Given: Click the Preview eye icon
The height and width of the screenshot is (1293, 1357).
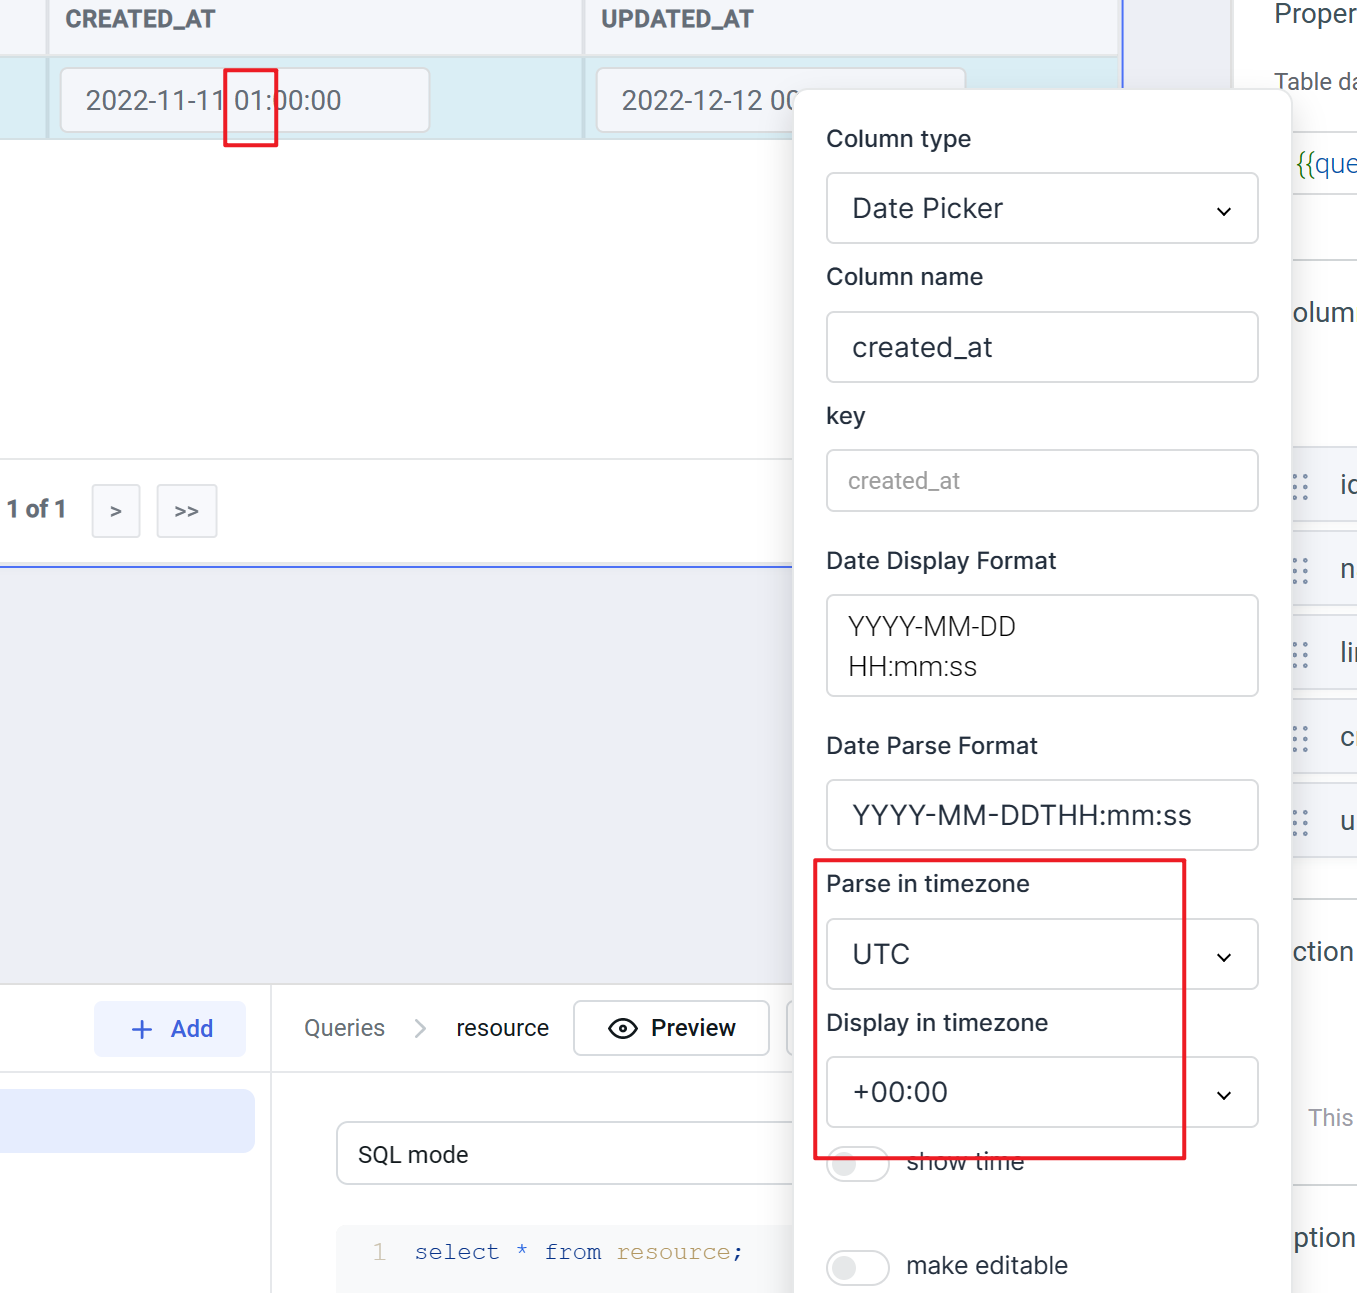Looking at the screenshot, I should coord(624,1028).
